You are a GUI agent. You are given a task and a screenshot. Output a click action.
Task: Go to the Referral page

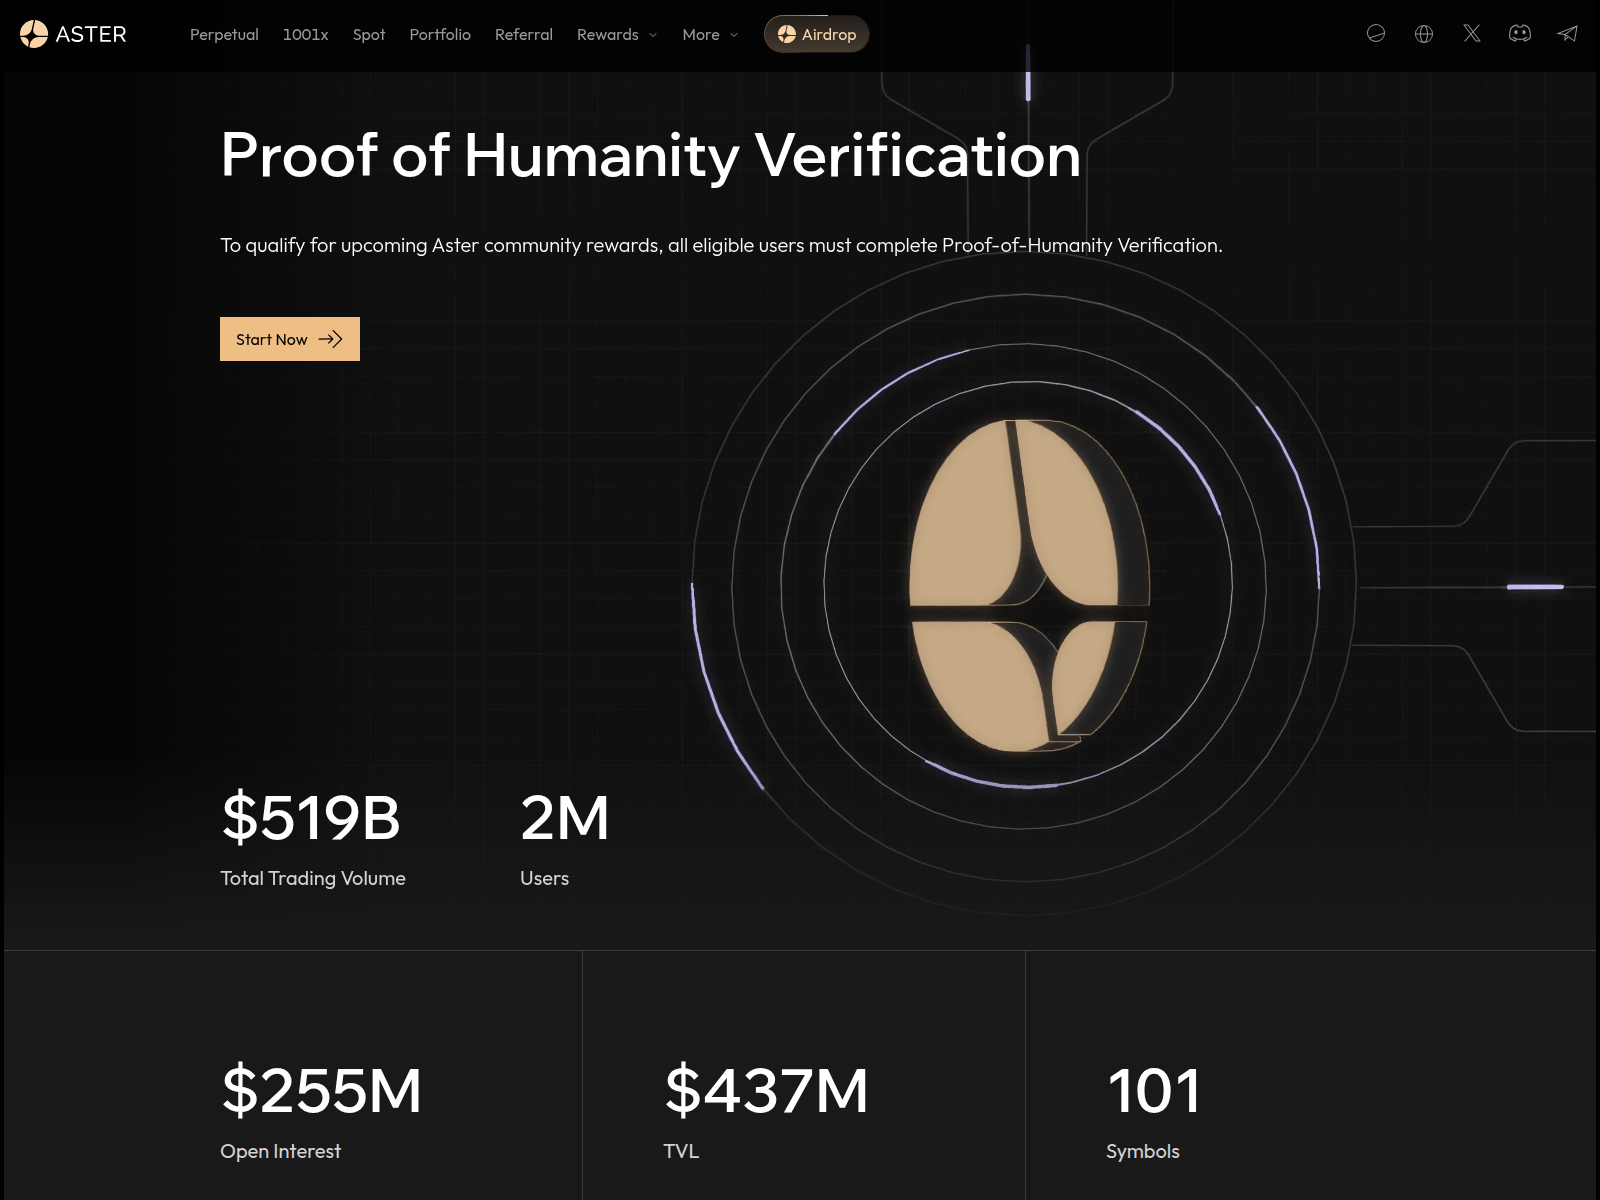tap(524, 34)
